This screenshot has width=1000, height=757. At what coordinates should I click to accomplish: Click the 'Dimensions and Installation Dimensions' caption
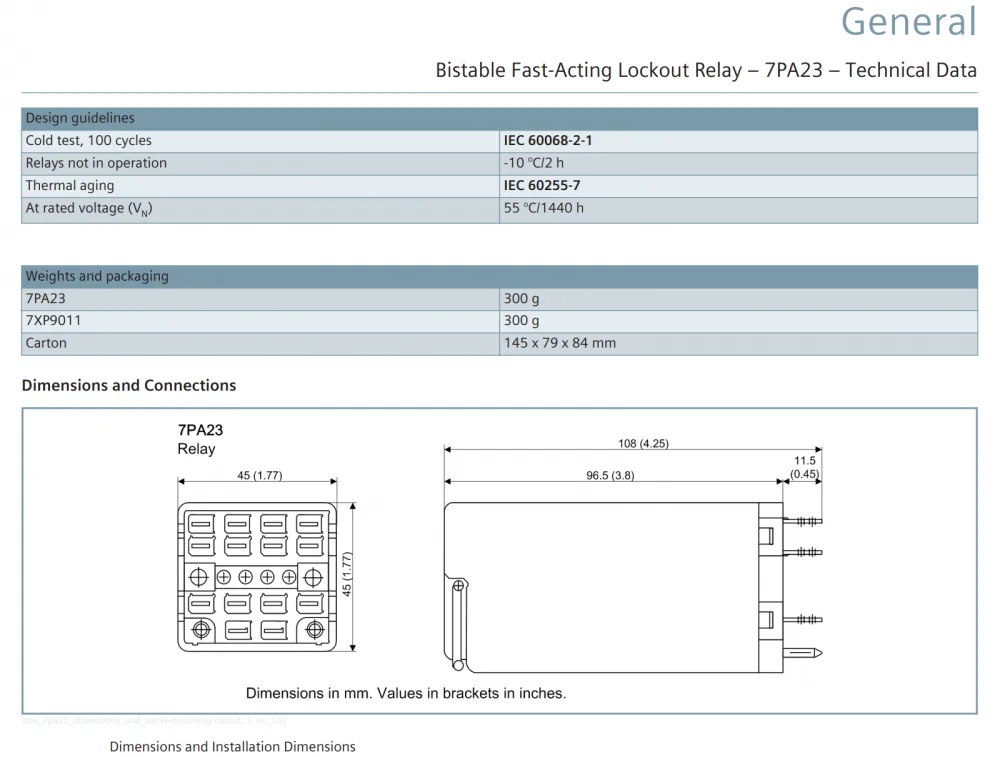pos(233,747)
